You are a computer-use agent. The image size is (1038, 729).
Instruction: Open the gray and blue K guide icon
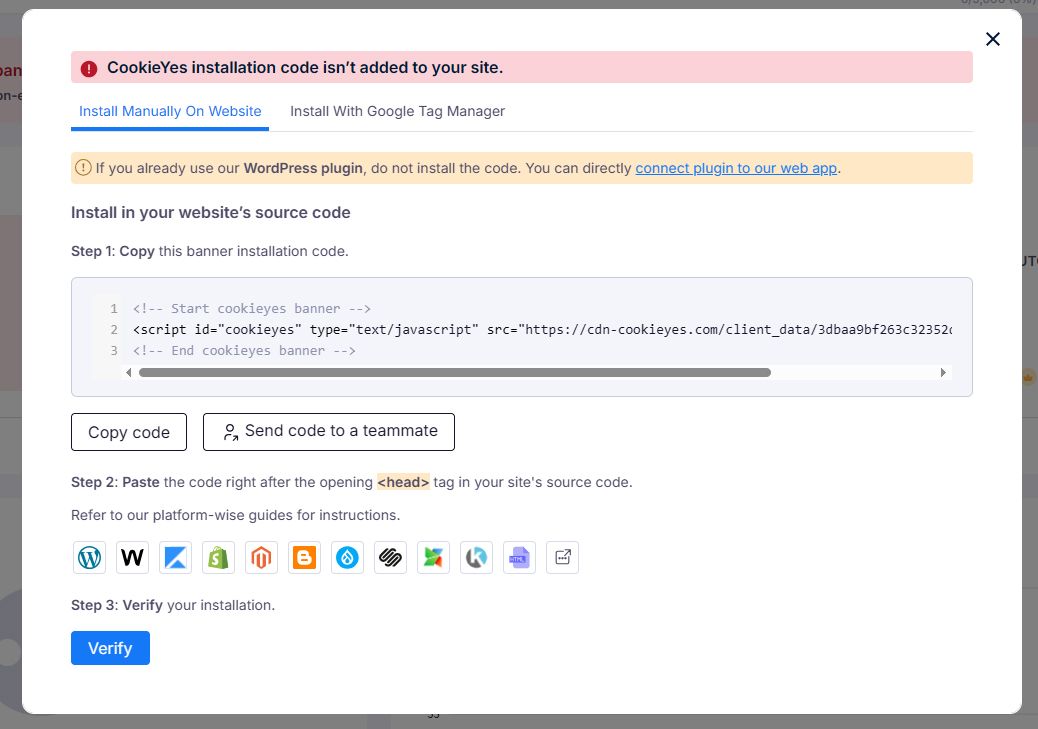tap(477, 558)
